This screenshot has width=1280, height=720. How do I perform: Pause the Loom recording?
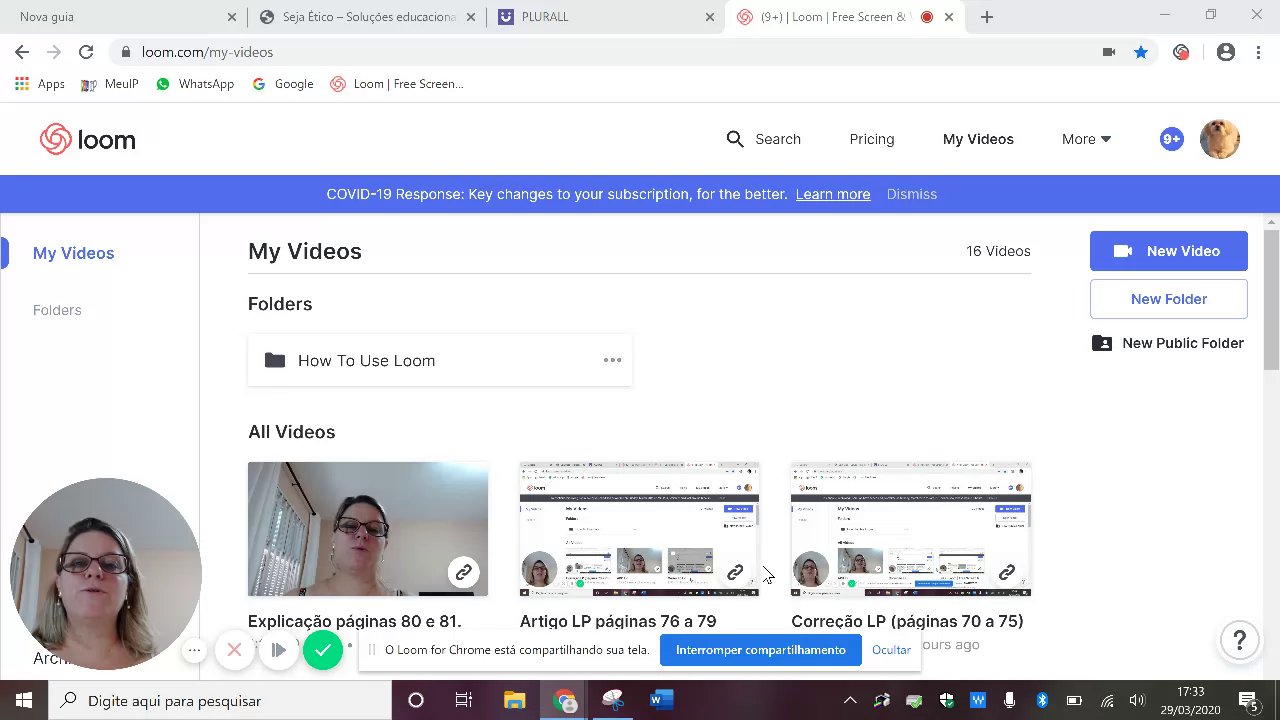[279, 650]
